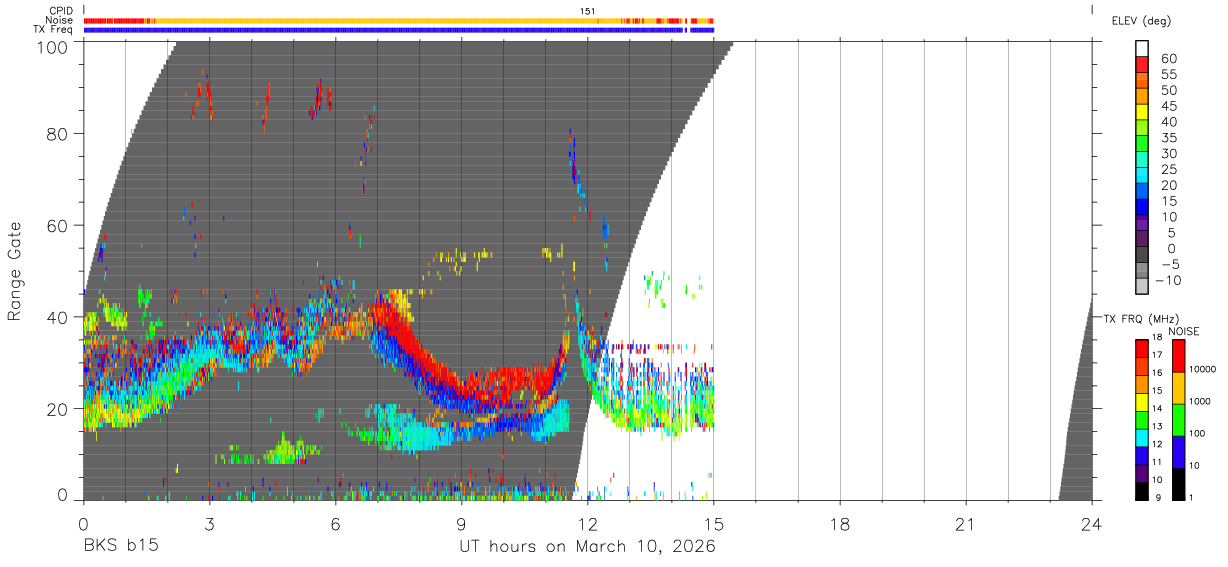
Task: Pick the green segment of the NOISE color bar
Action: point(1178,420)
